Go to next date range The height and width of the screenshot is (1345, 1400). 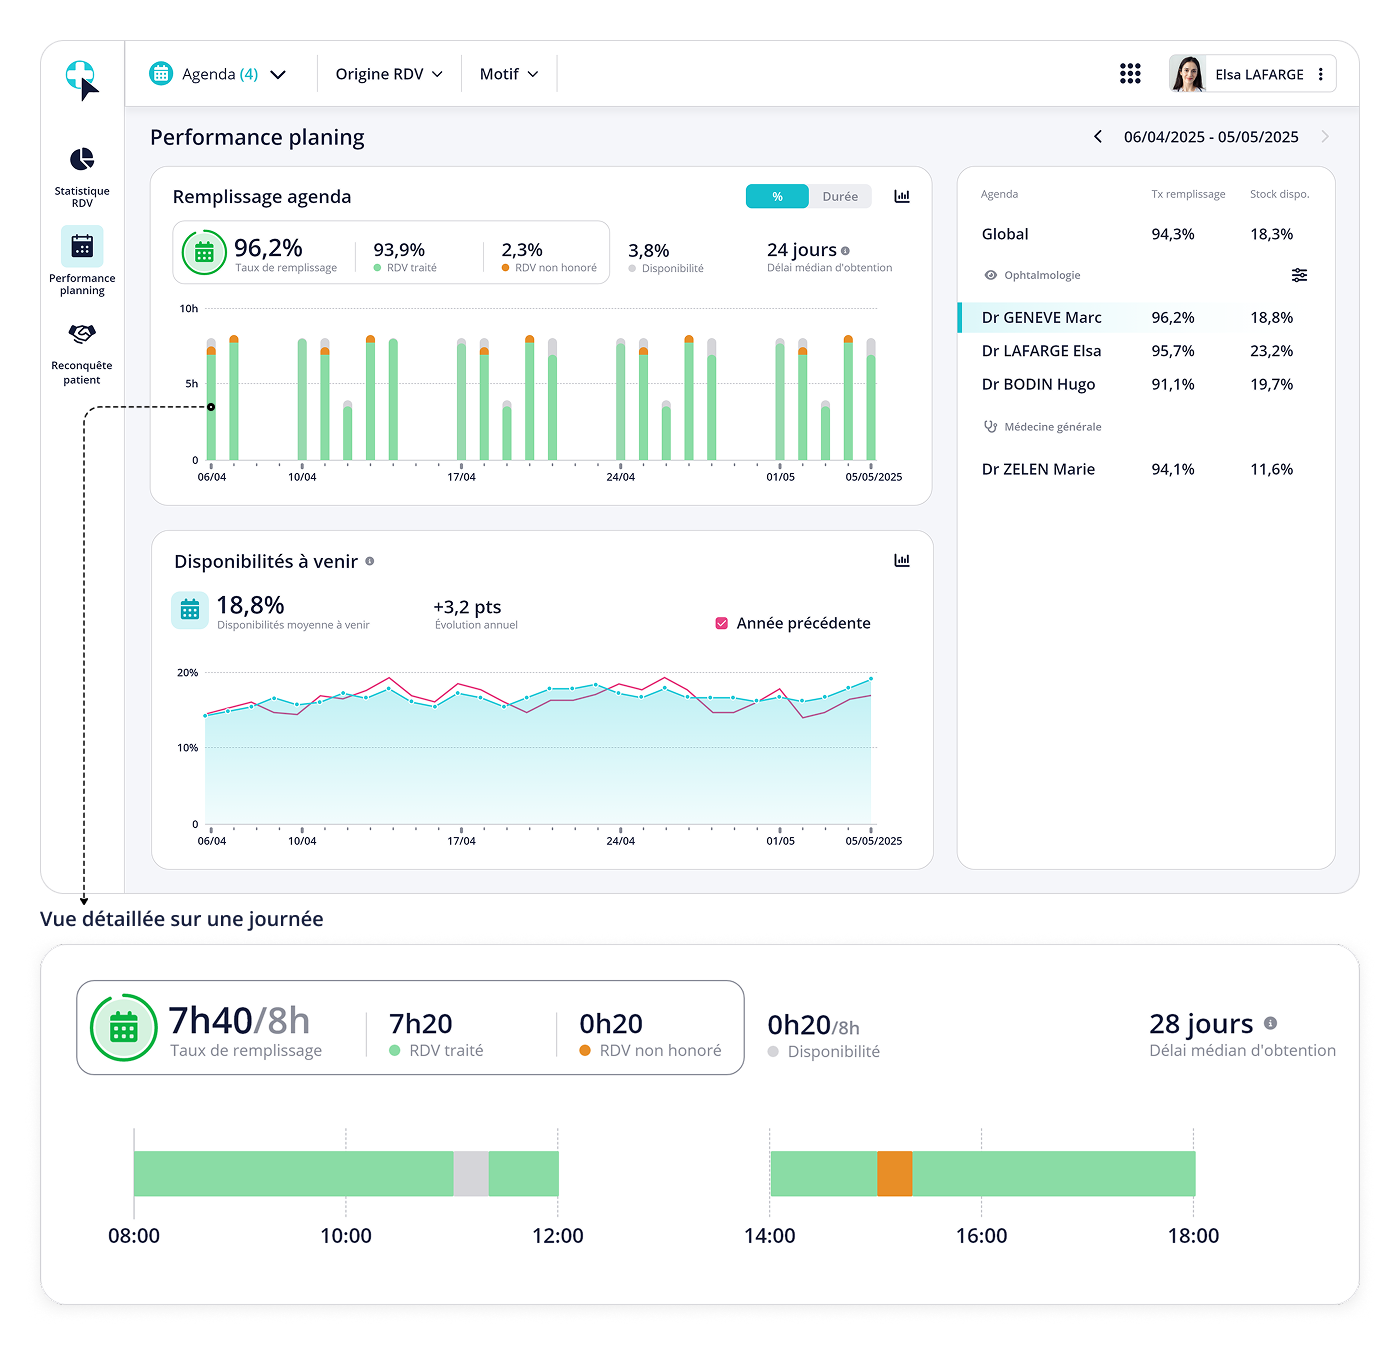coord(1325,136)
